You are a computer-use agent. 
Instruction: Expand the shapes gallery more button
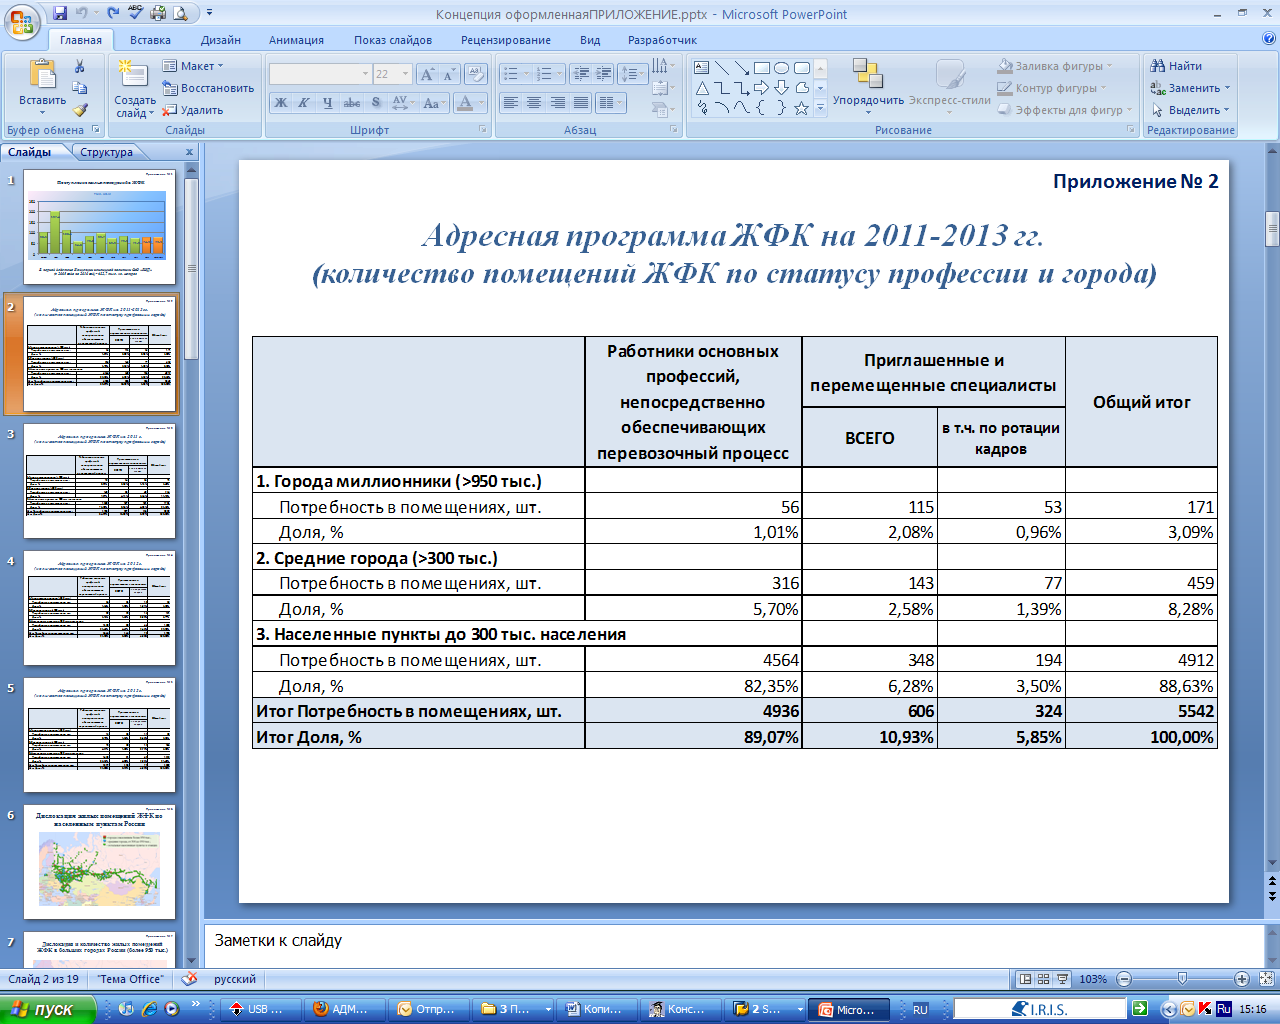click(821, 108)
